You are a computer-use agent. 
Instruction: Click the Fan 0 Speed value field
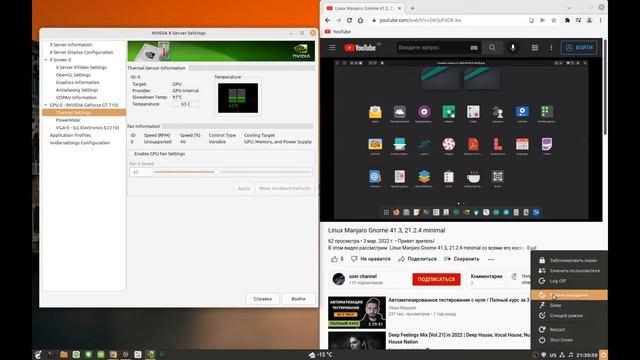[140, 172]
